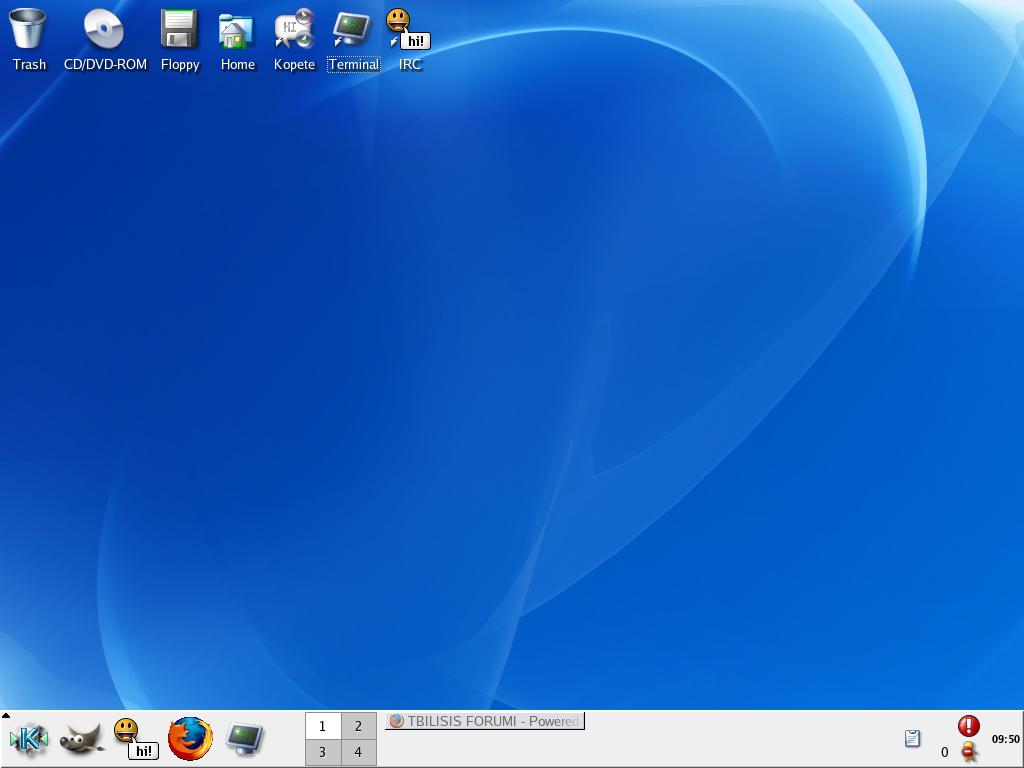Screen dimensions: 1024x768
Task: Restore the TBILISIS FORUMI taskbar window
Action: [x=485, y=721]
